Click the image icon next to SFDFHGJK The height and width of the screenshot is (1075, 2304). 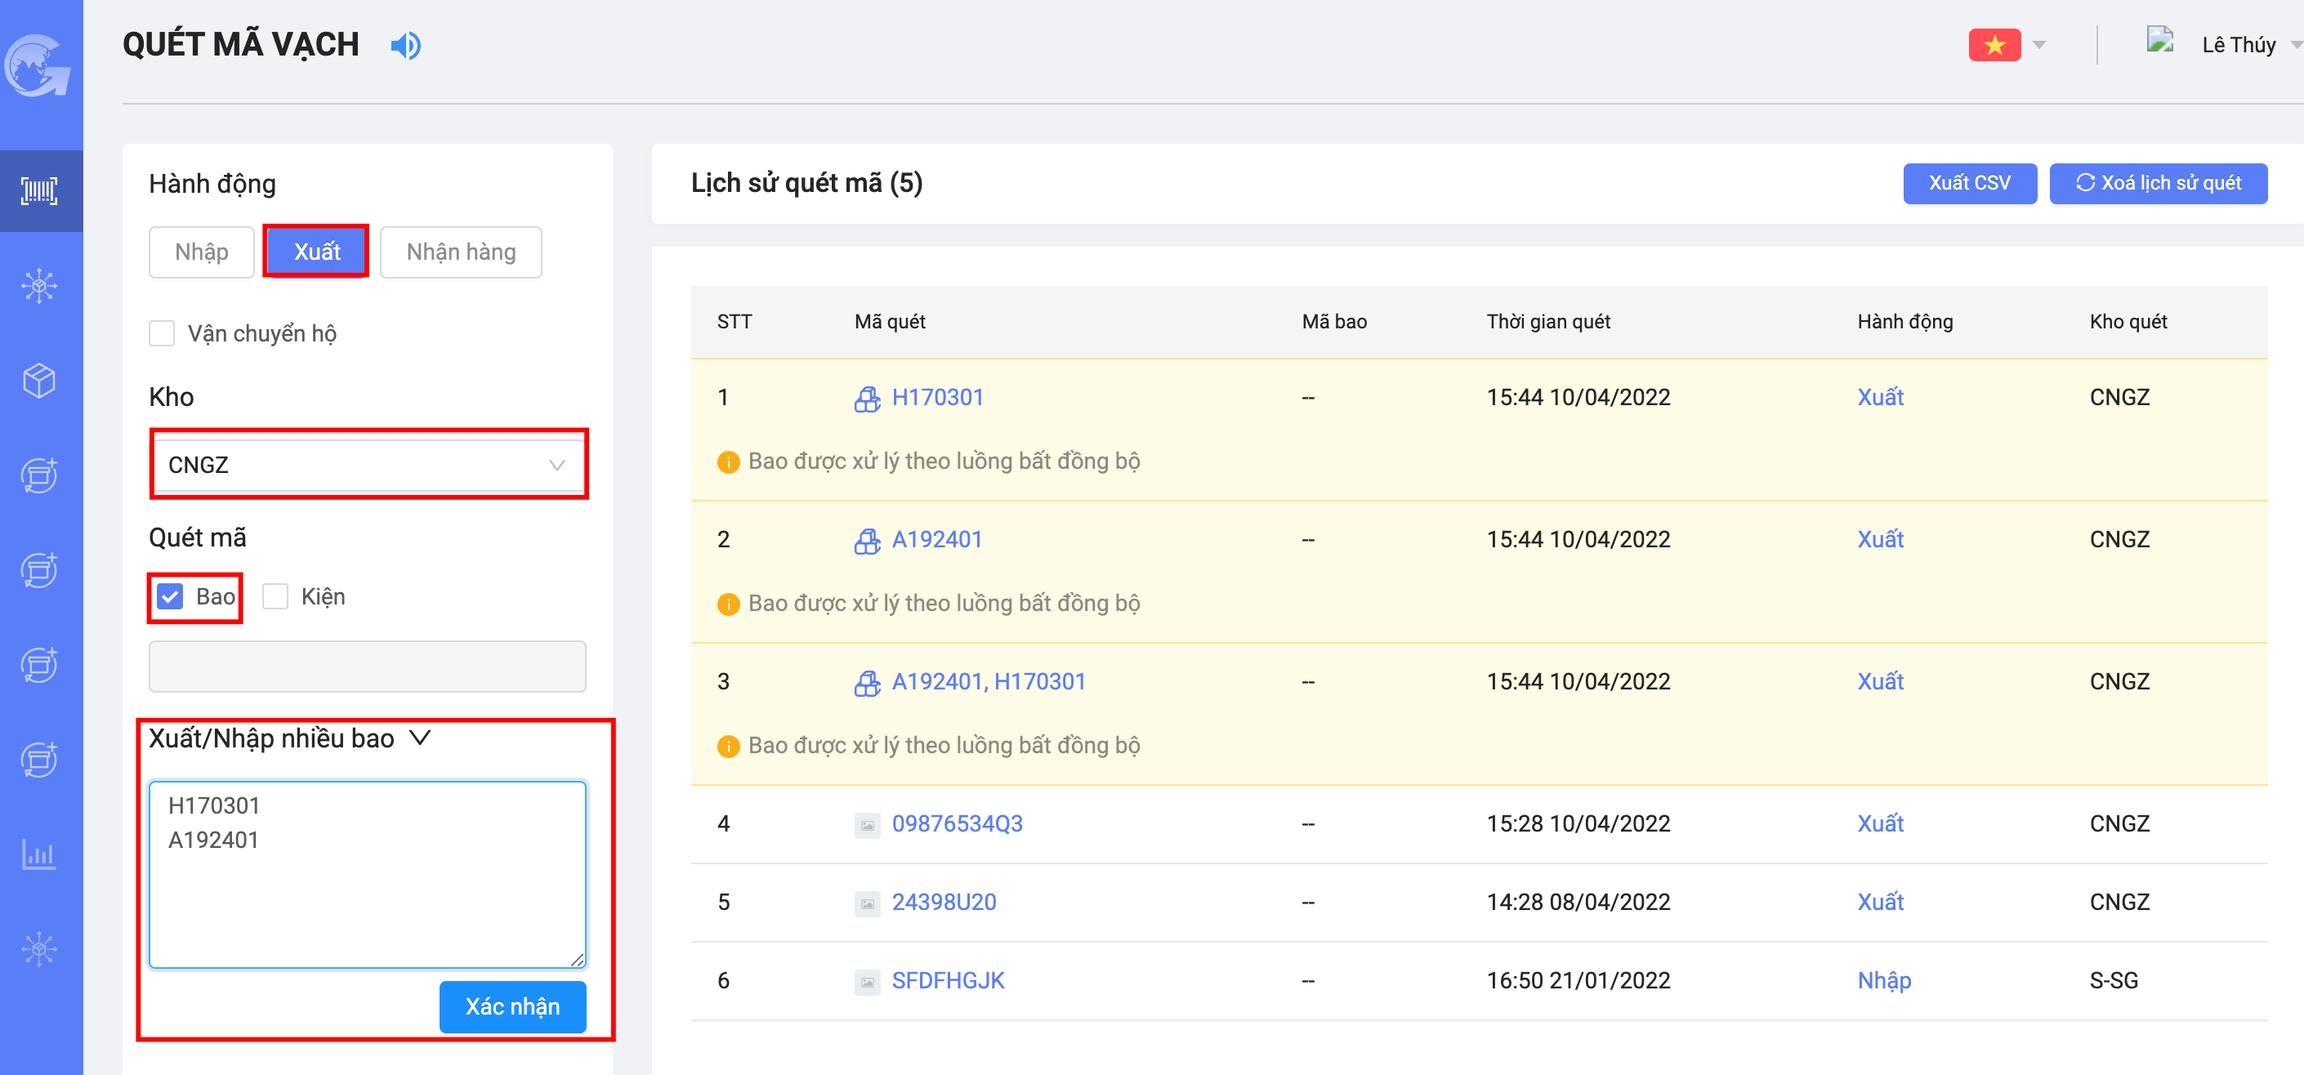[x=867, y=981]
